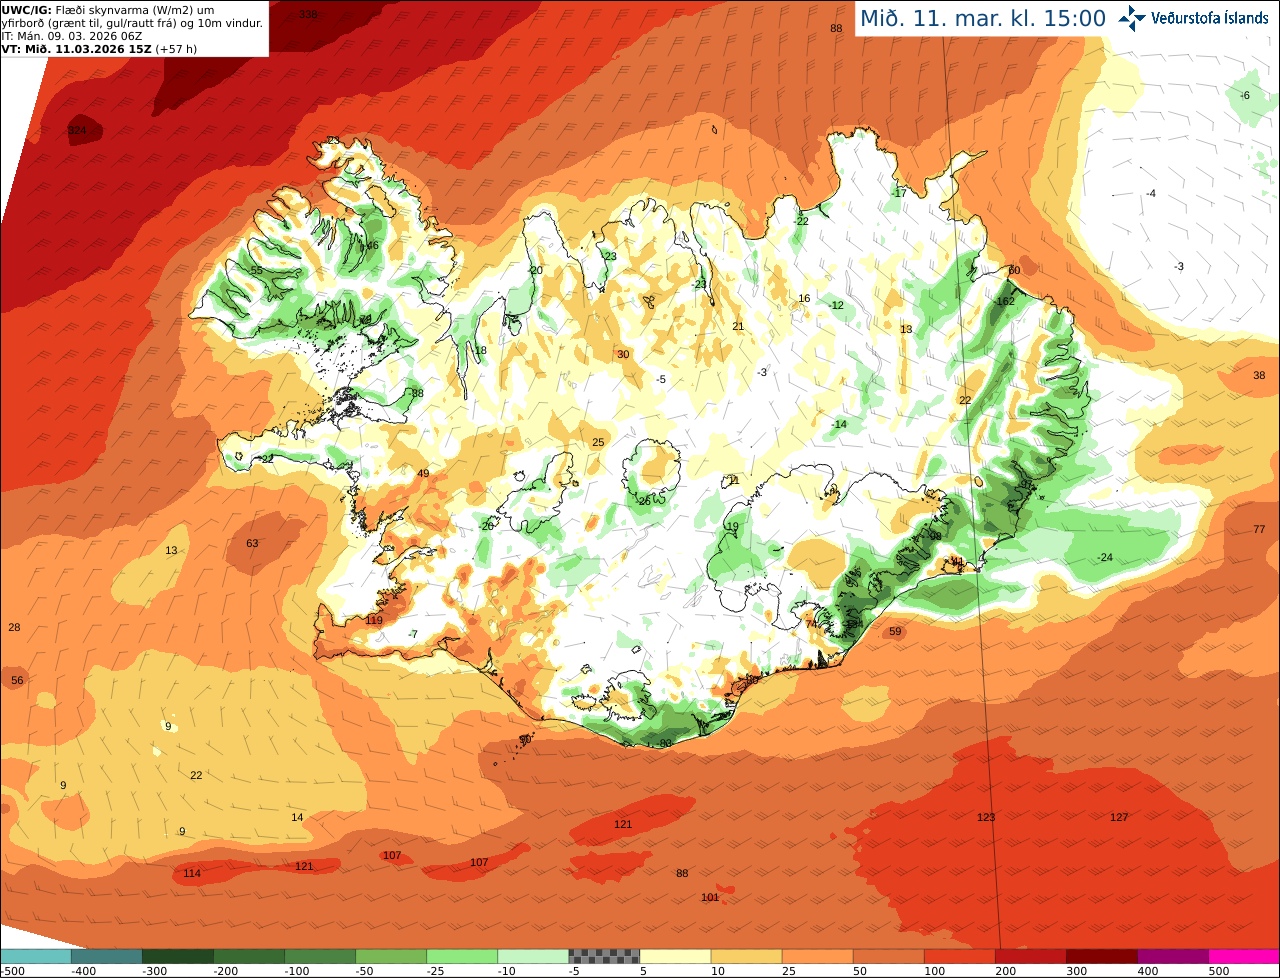The image size is (1280, 978).
Task: Click the legend swatch between 25 and 50
Action: (817, 956)
